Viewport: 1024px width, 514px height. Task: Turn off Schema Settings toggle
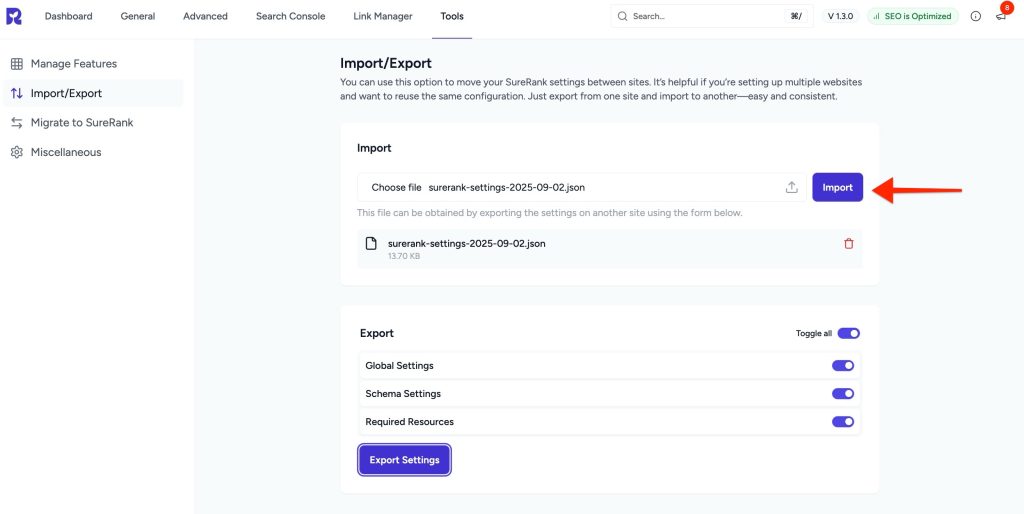pos(842,394)
